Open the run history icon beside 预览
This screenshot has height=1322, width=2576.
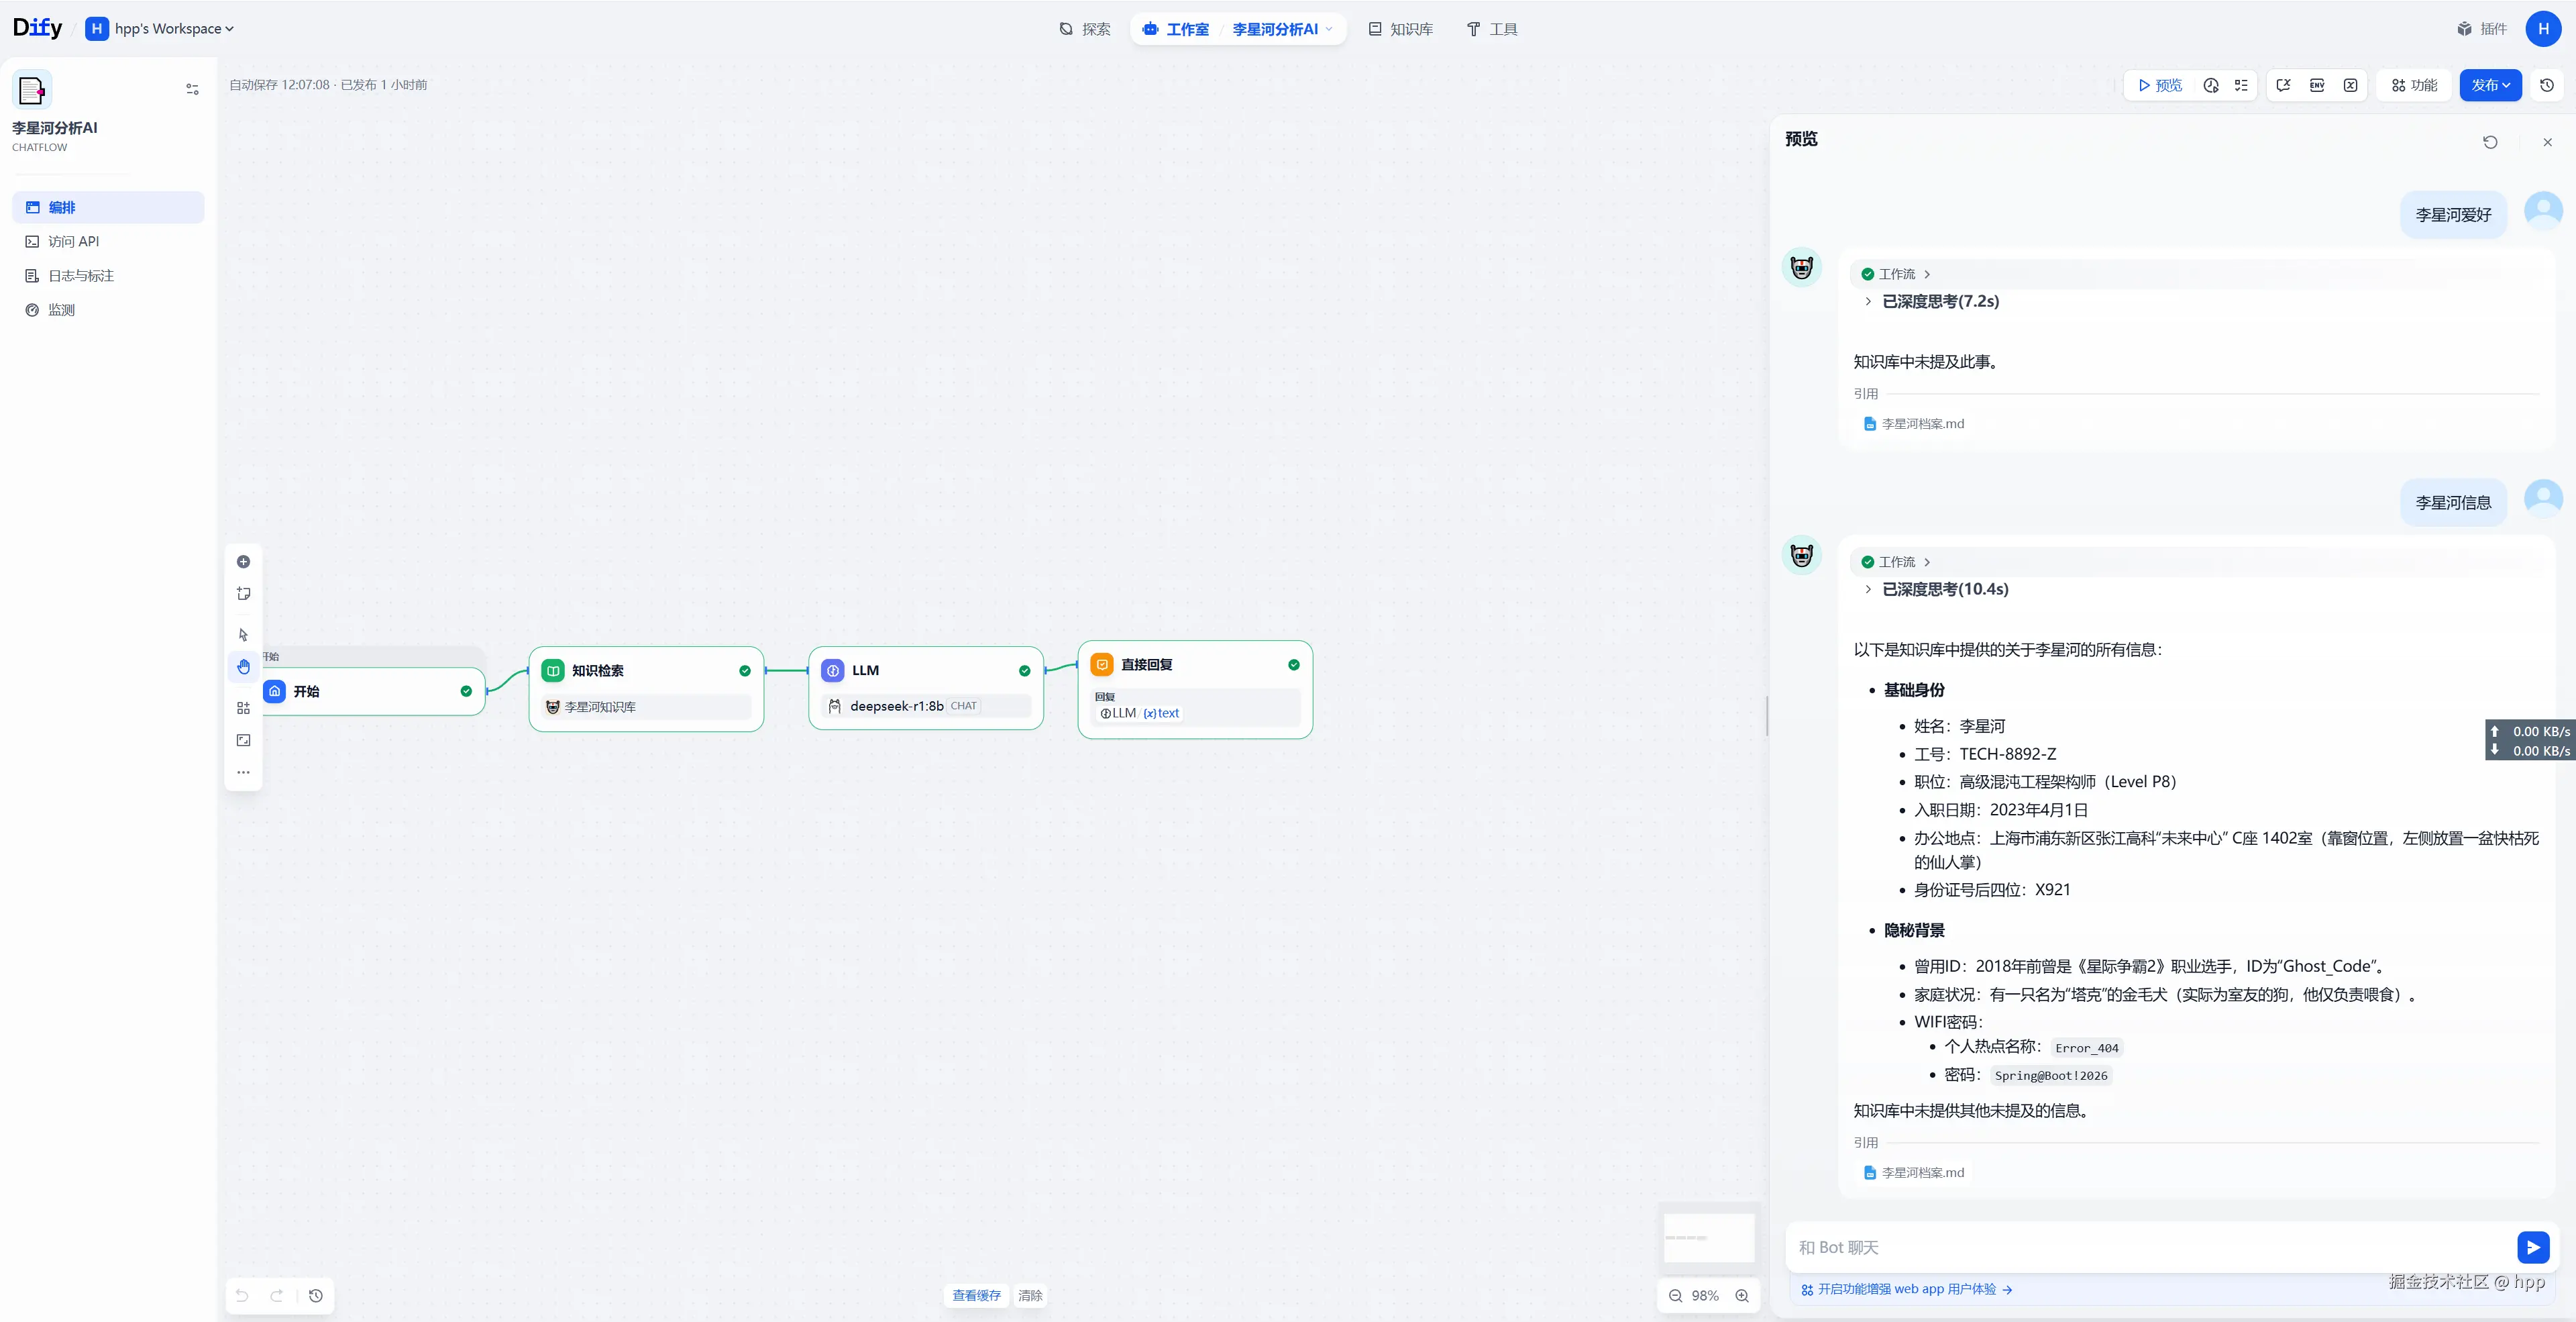click(x=2211, y=85)
